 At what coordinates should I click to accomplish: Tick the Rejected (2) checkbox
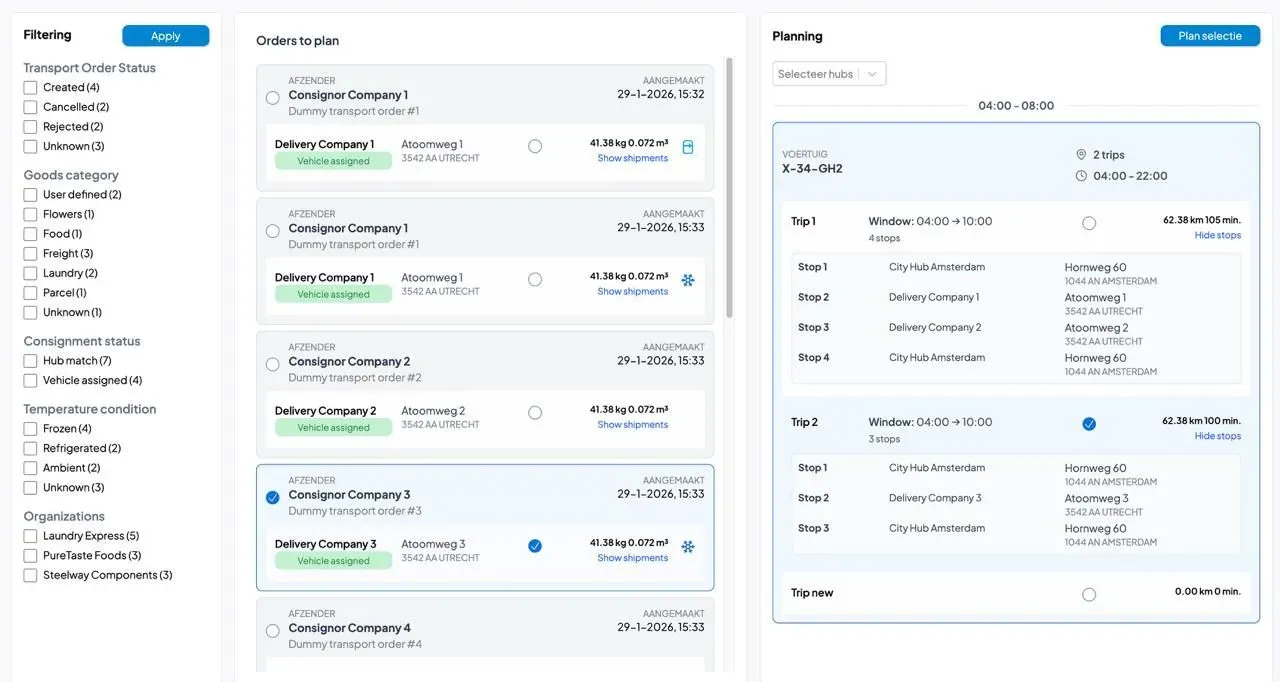(30, 127)
